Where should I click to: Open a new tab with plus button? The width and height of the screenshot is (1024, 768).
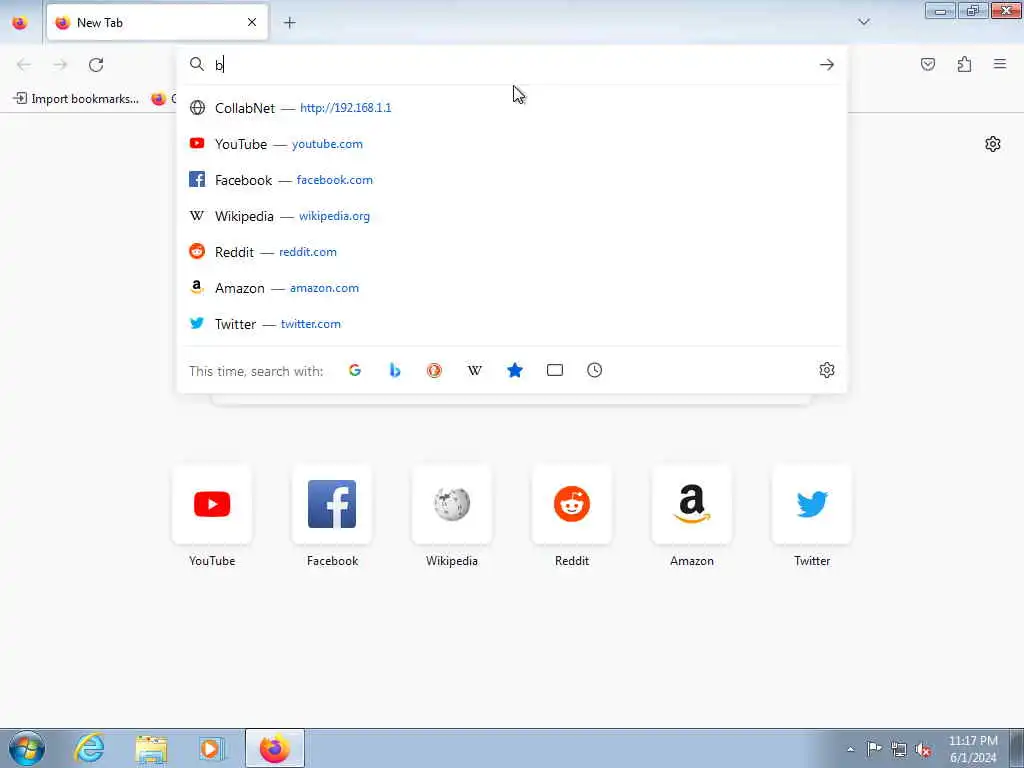point(290,23)
